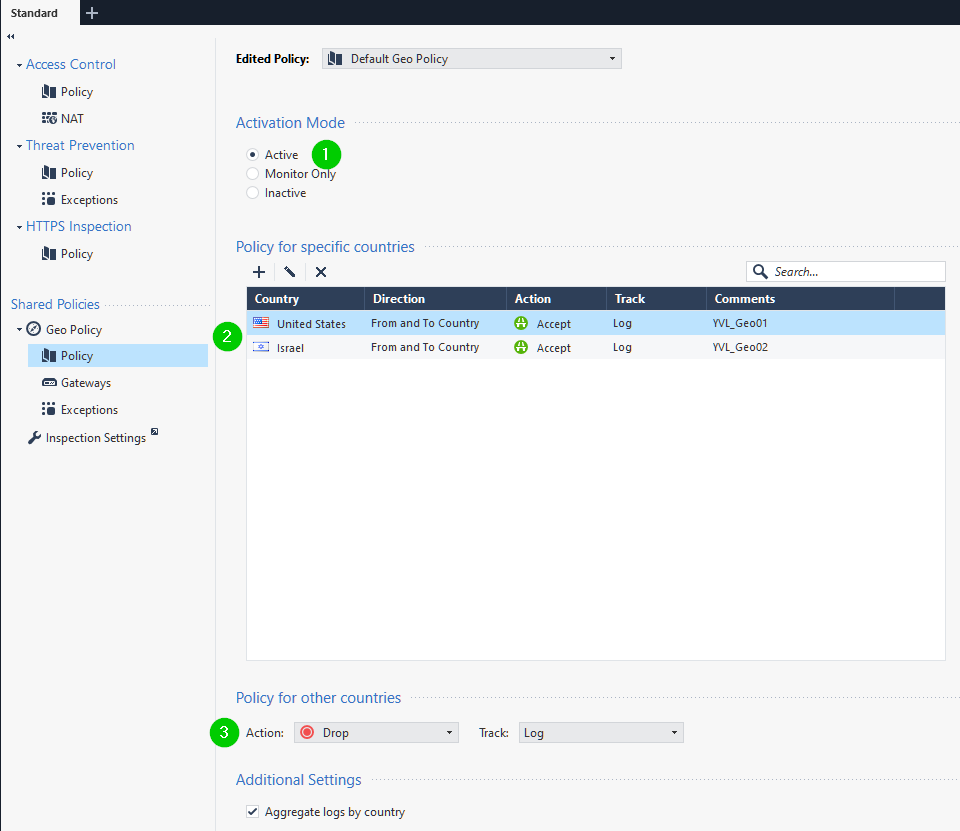Click the Threat Prevention Exceptions icon

[x=48, y=199]
